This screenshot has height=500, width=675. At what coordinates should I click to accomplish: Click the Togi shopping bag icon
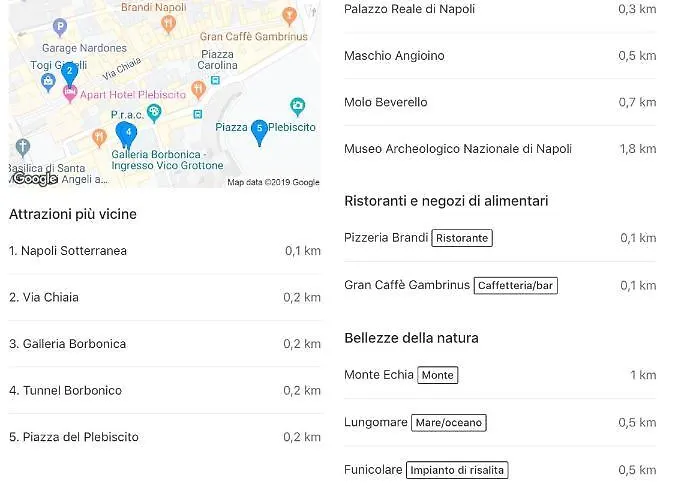[48, 79]
